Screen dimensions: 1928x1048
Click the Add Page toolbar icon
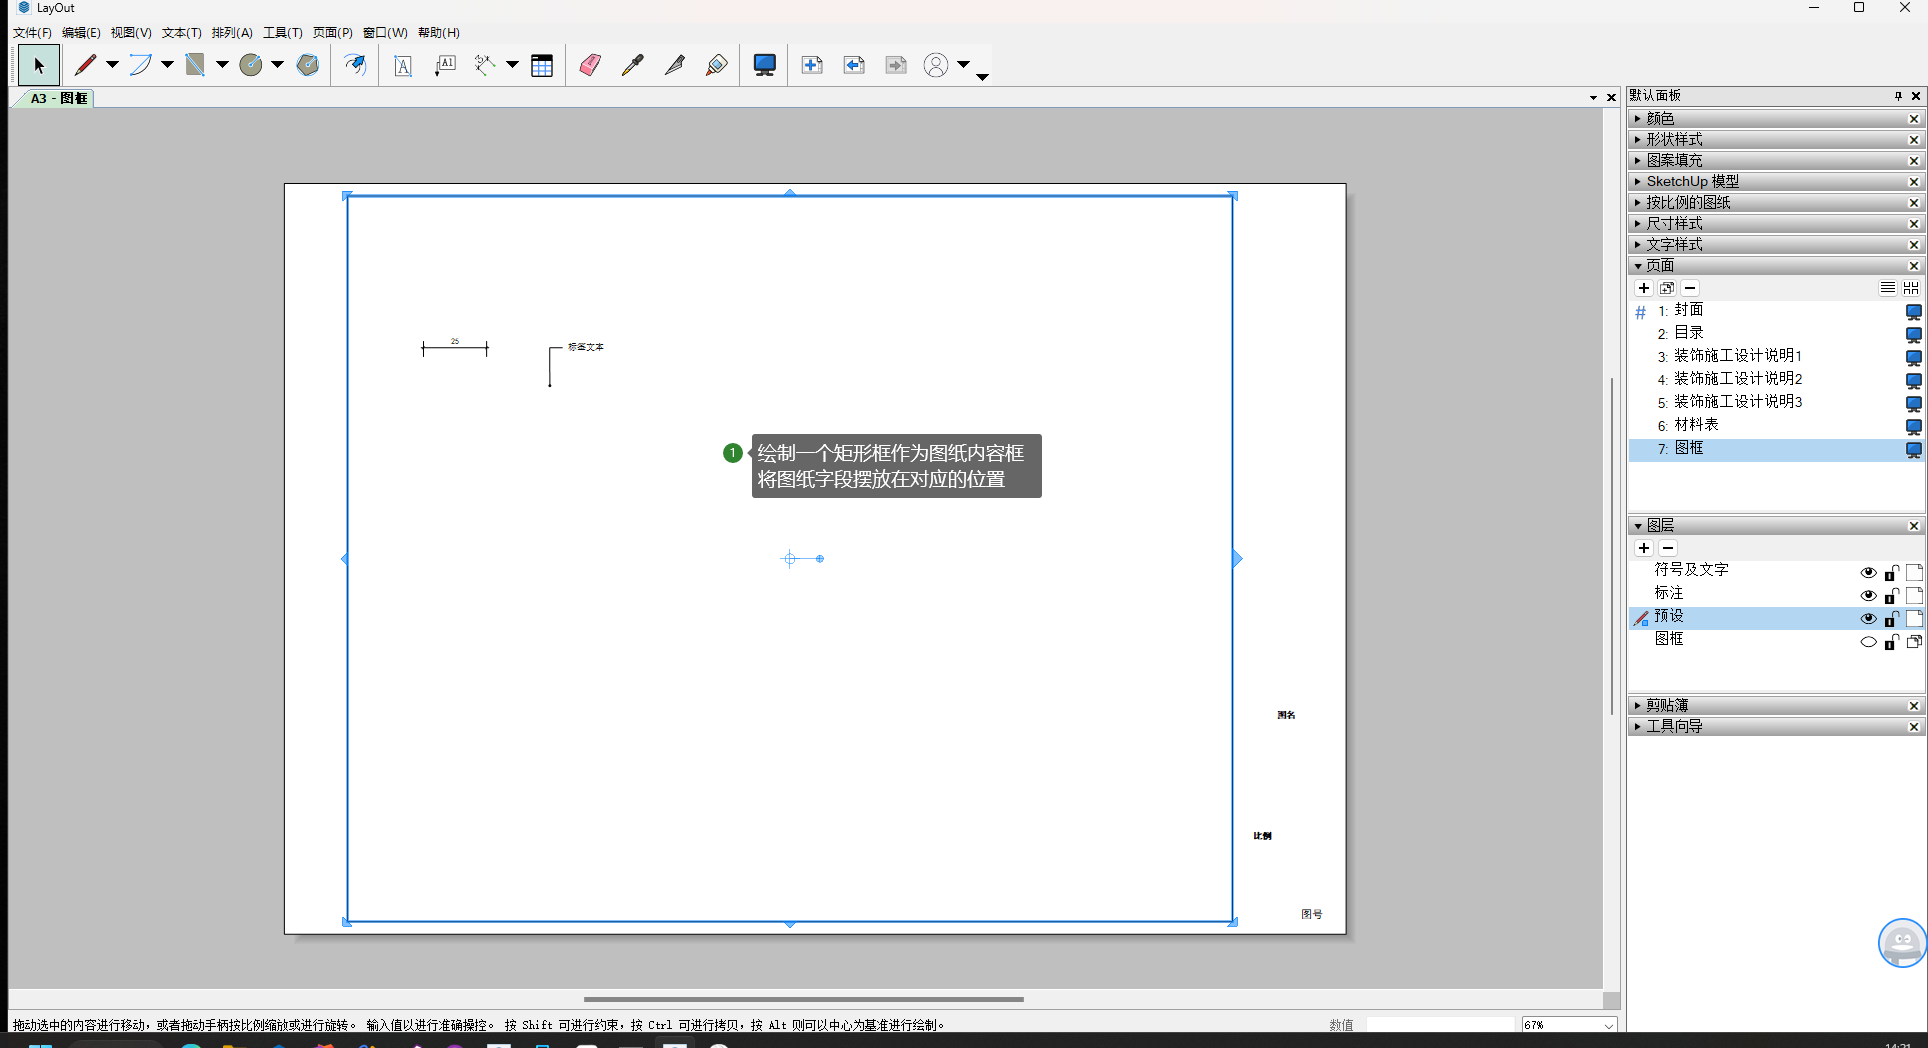point(812,66)
